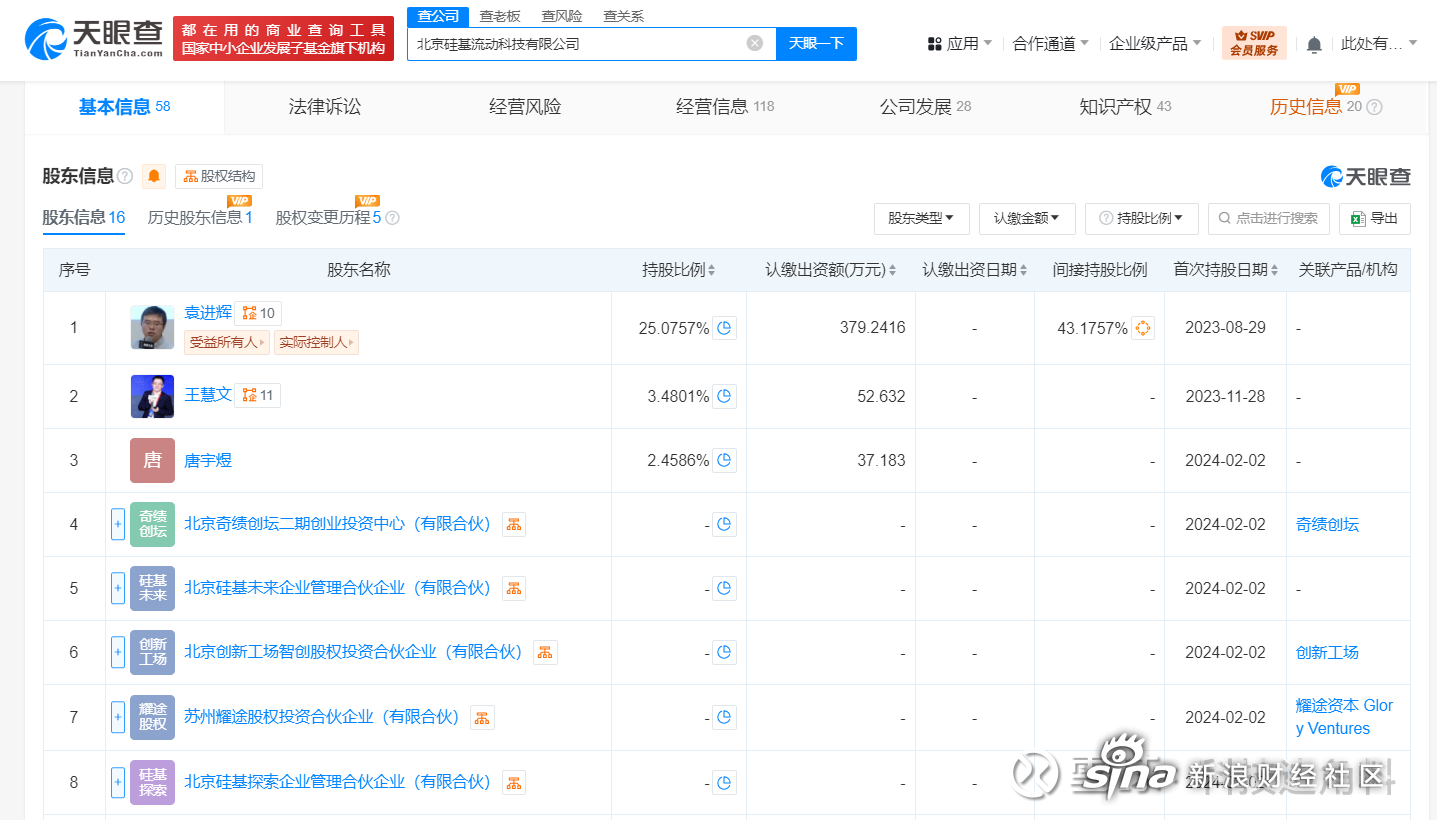This screenshot has width=1437, height=820.
Task: Open related institution link 创新工场
Action: 1327,653
